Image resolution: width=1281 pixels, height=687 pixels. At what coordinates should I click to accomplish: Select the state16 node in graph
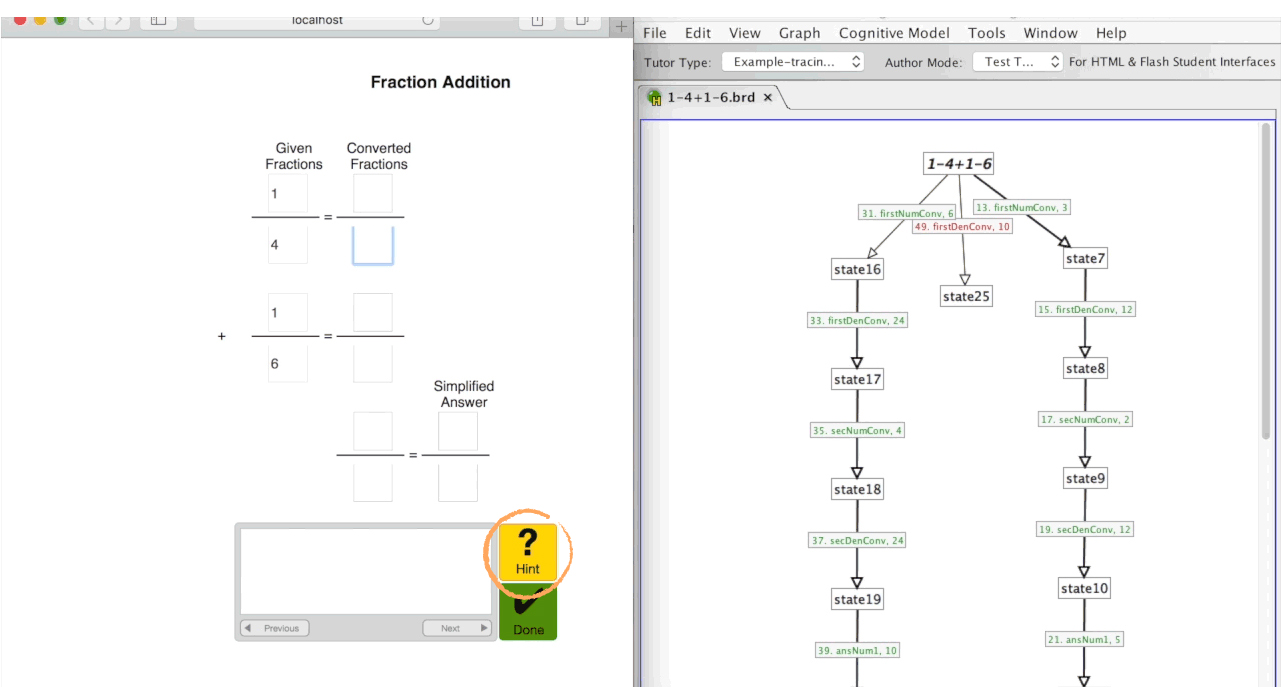(x=857, y=269)
